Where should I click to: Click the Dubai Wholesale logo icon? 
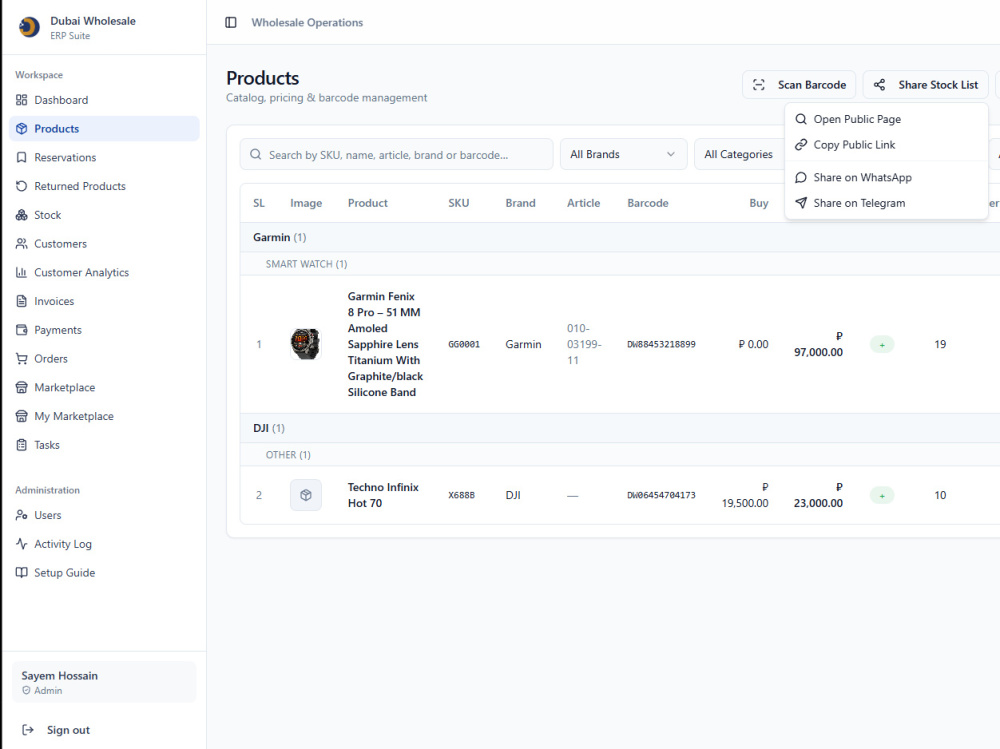pyautogui.click(x=29, y=27)
